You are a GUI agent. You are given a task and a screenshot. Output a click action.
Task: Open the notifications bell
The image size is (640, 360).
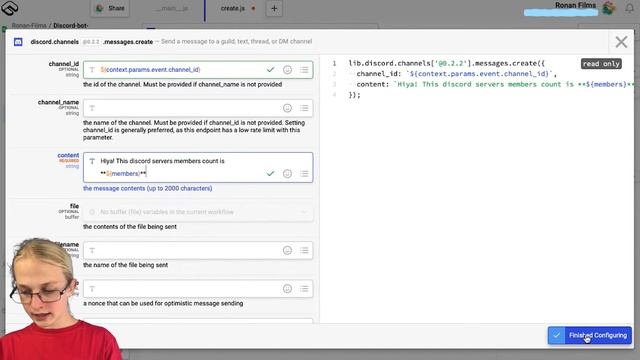tap(629, 8)
